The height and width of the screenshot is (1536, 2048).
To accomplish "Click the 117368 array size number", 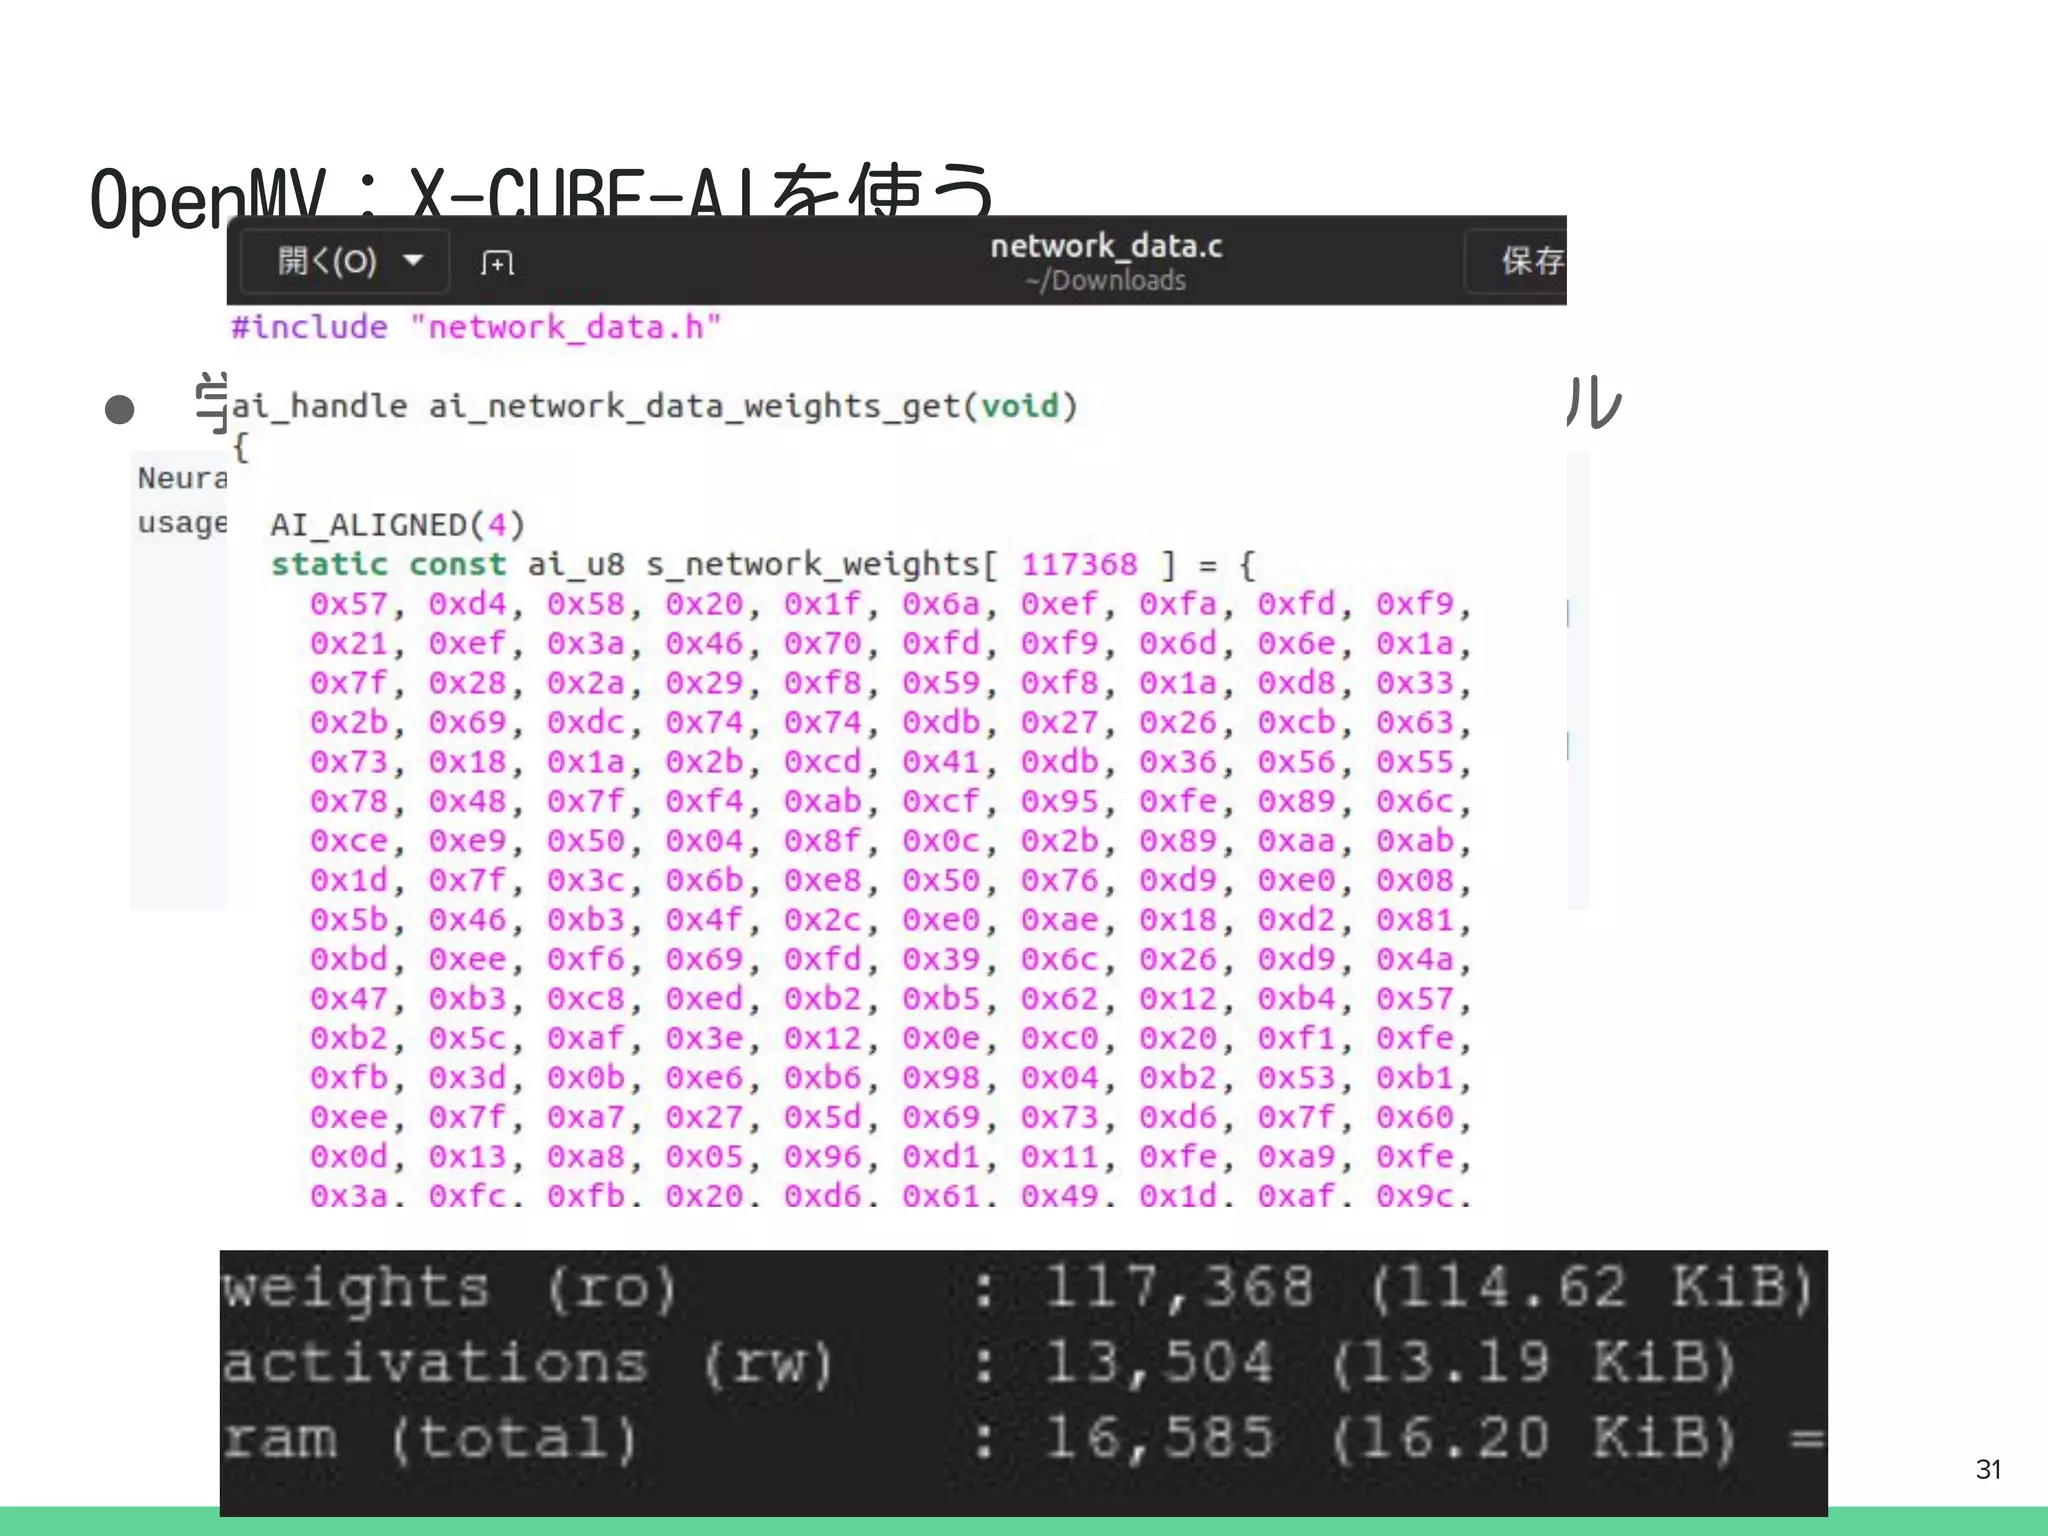I will (1078, 564).
